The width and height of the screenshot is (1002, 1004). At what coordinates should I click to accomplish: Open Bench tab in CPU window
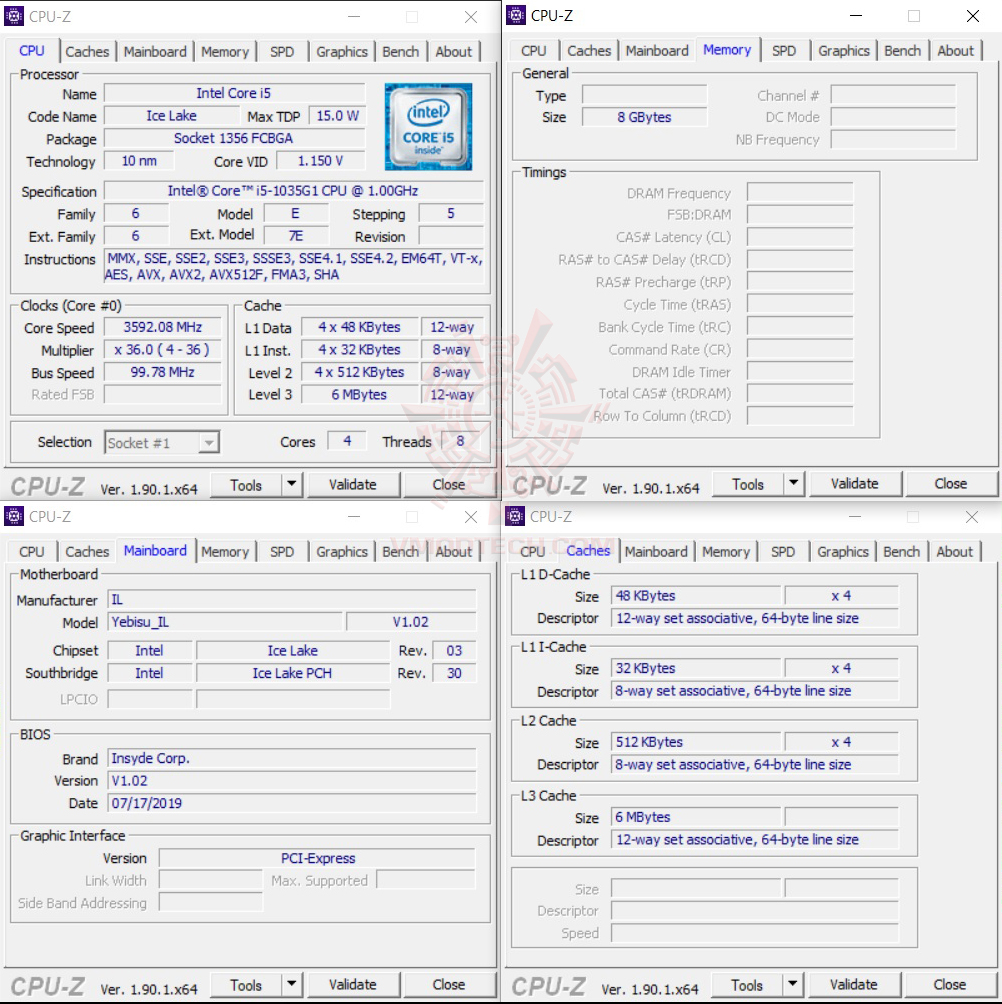(401, 52)
